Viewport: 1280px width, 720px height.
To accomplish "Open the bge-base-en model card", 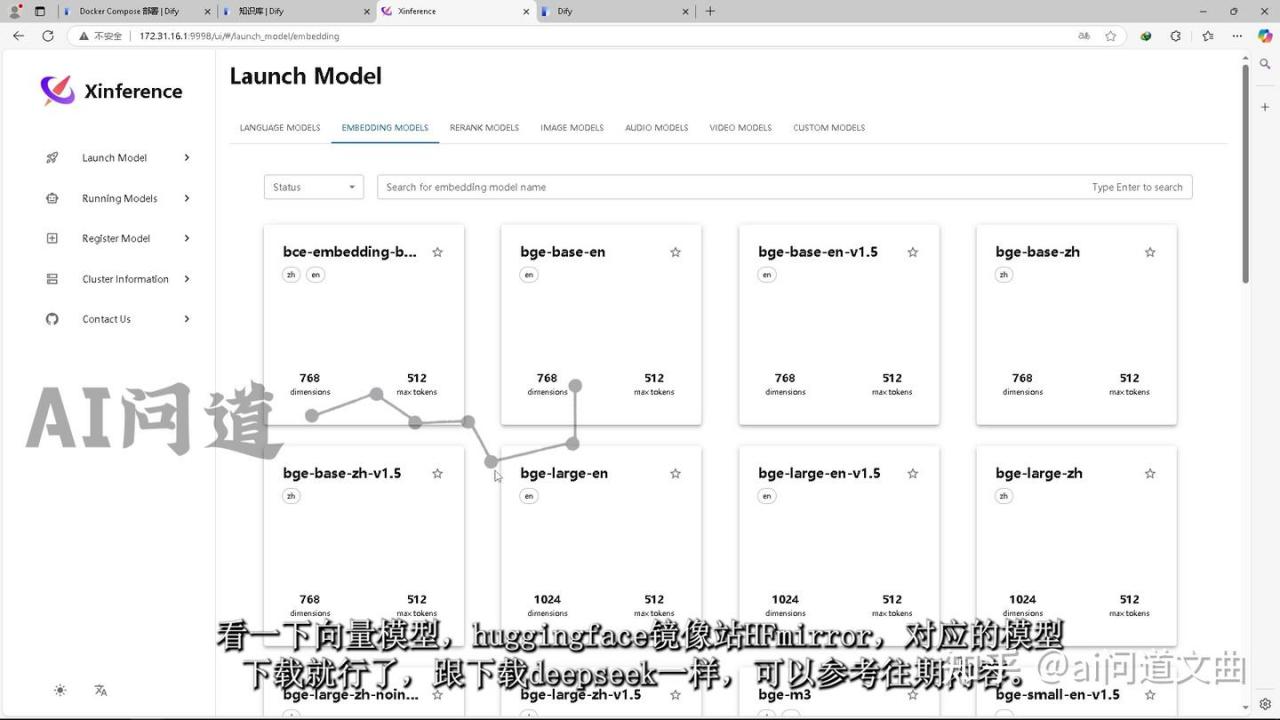I will [x=601, y=325].
